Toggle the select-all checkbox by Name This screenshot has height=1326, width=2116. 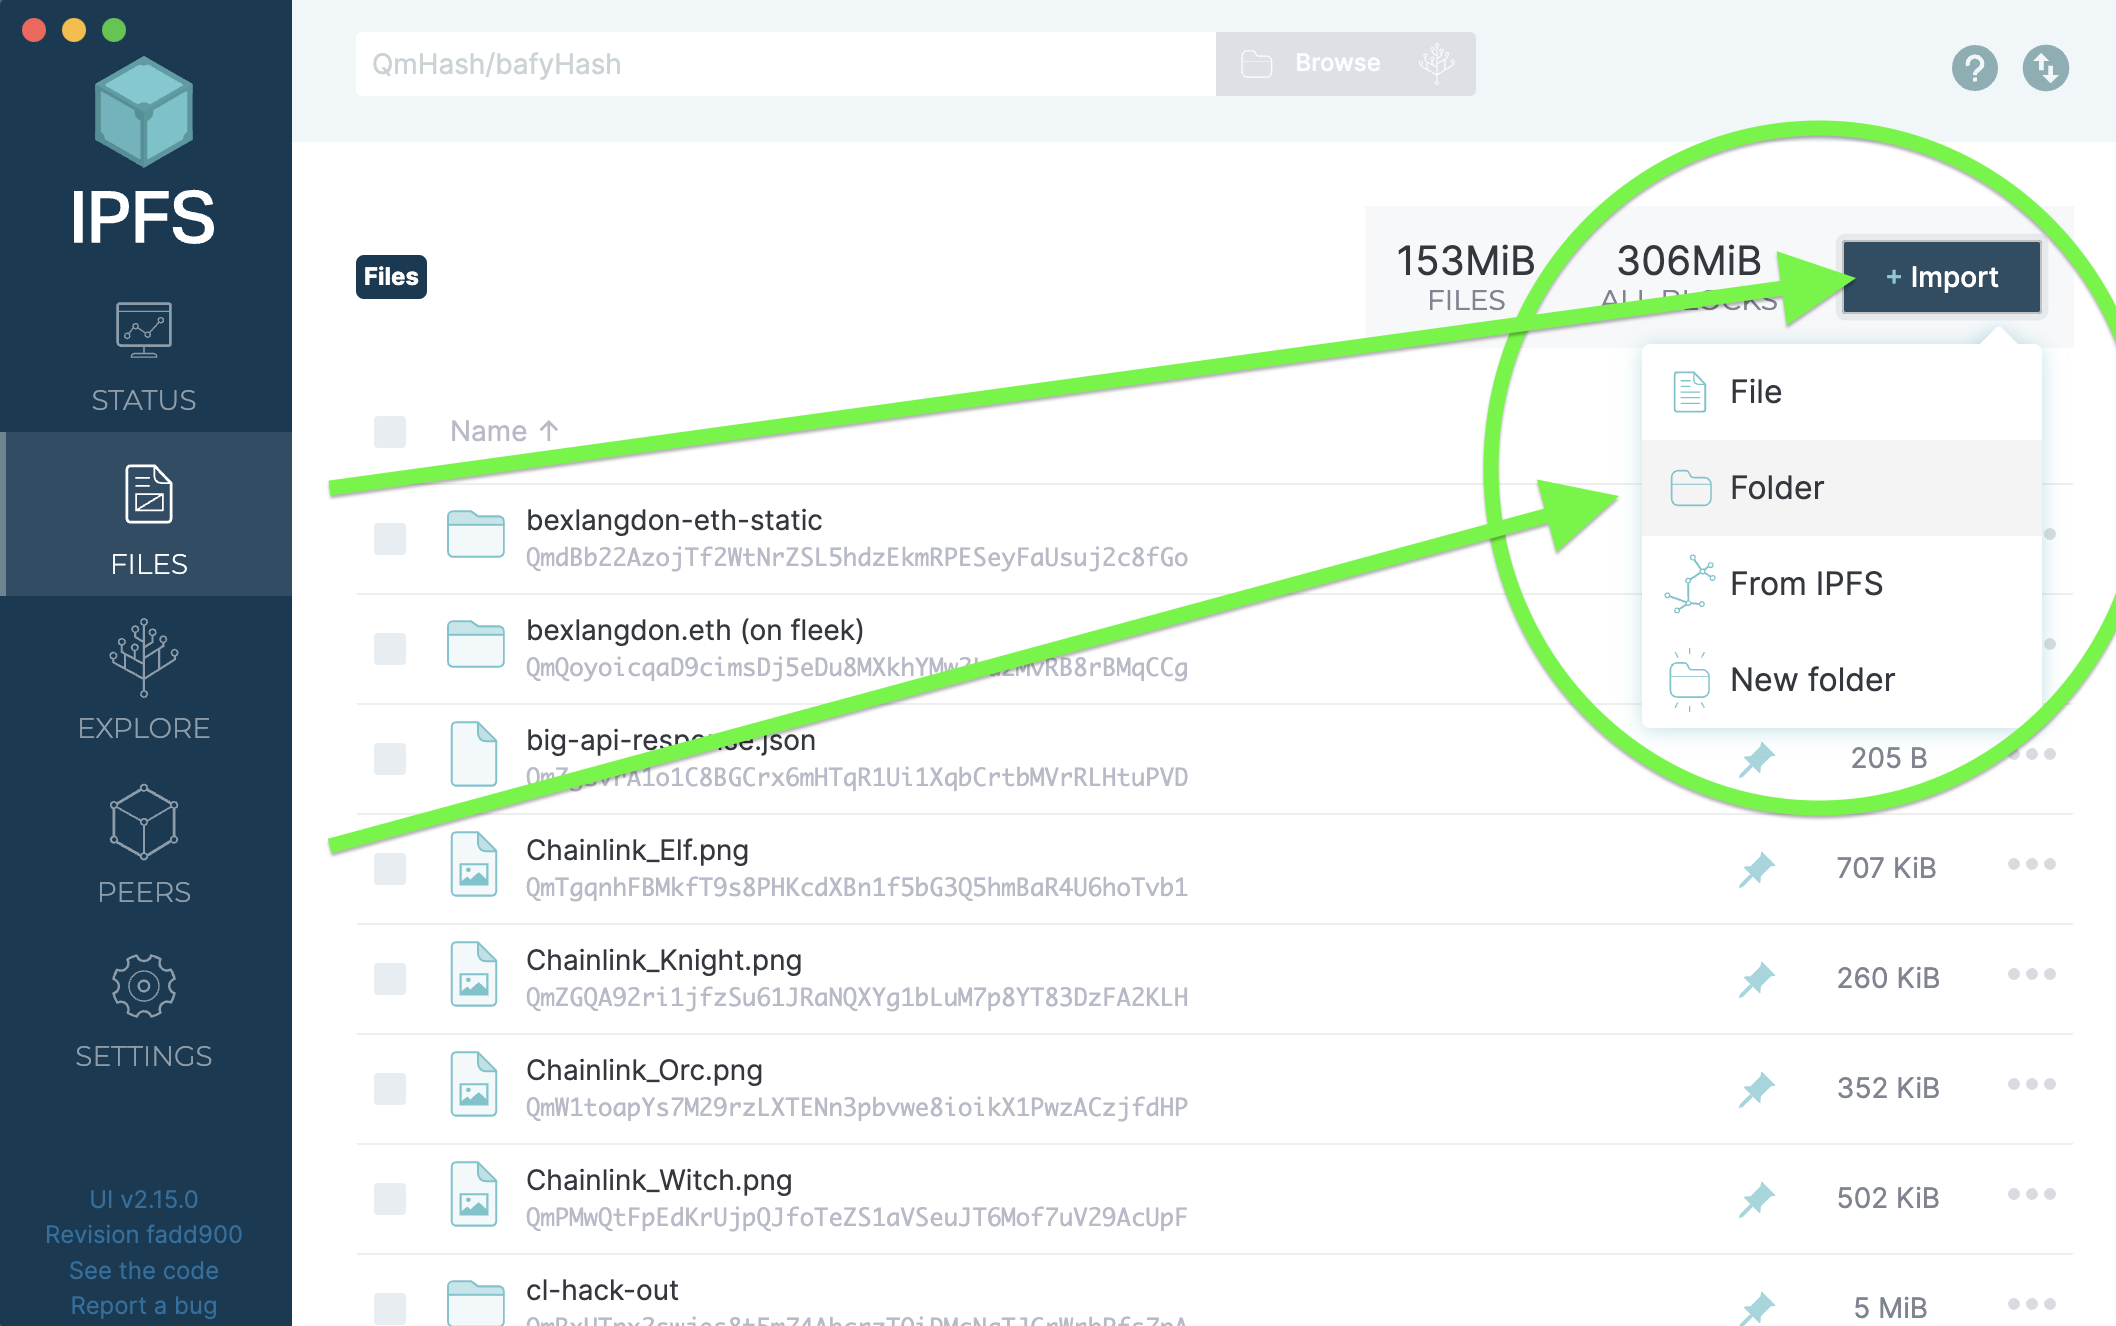pyautogui.click(x=389, y=432)
